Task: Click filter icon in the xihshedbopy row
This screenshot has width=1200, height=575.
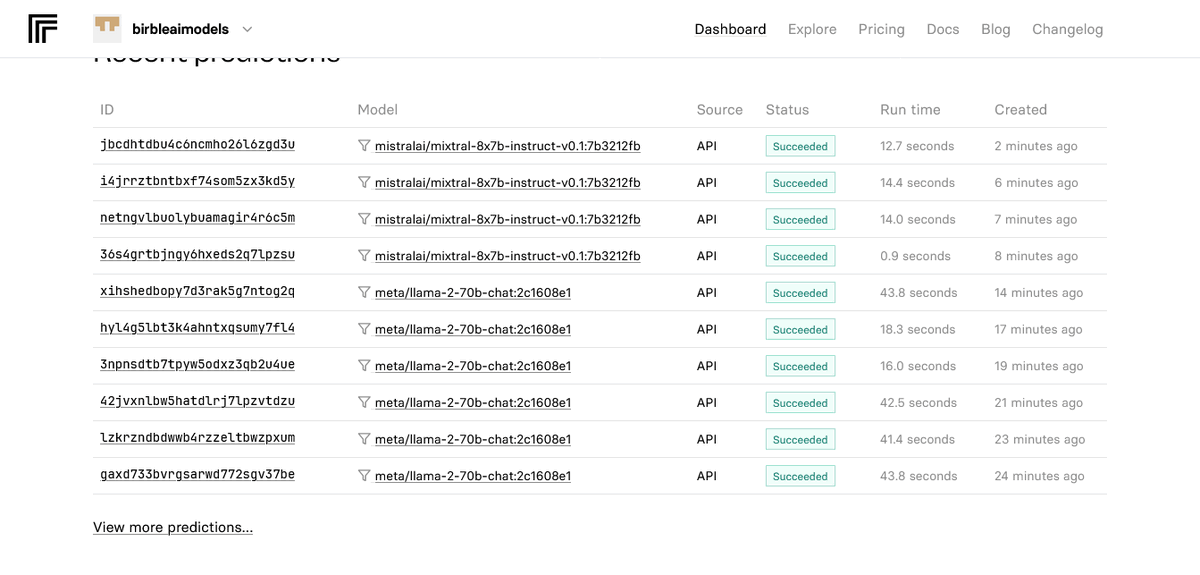Action: pos(364,292)
